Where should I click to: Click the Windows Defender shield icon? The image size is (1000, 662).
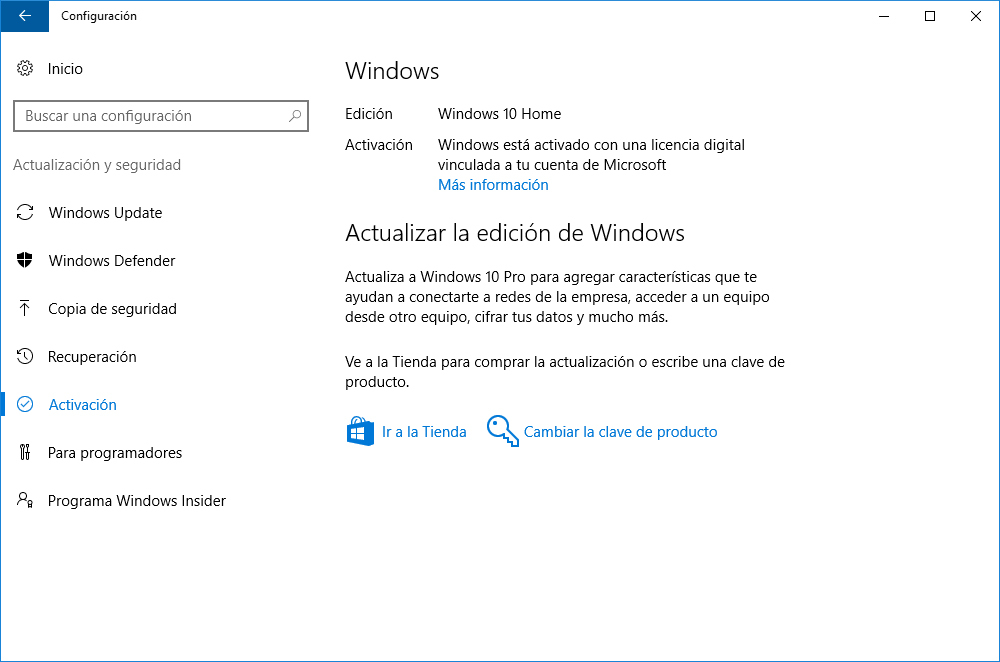[x=24, y=260]
